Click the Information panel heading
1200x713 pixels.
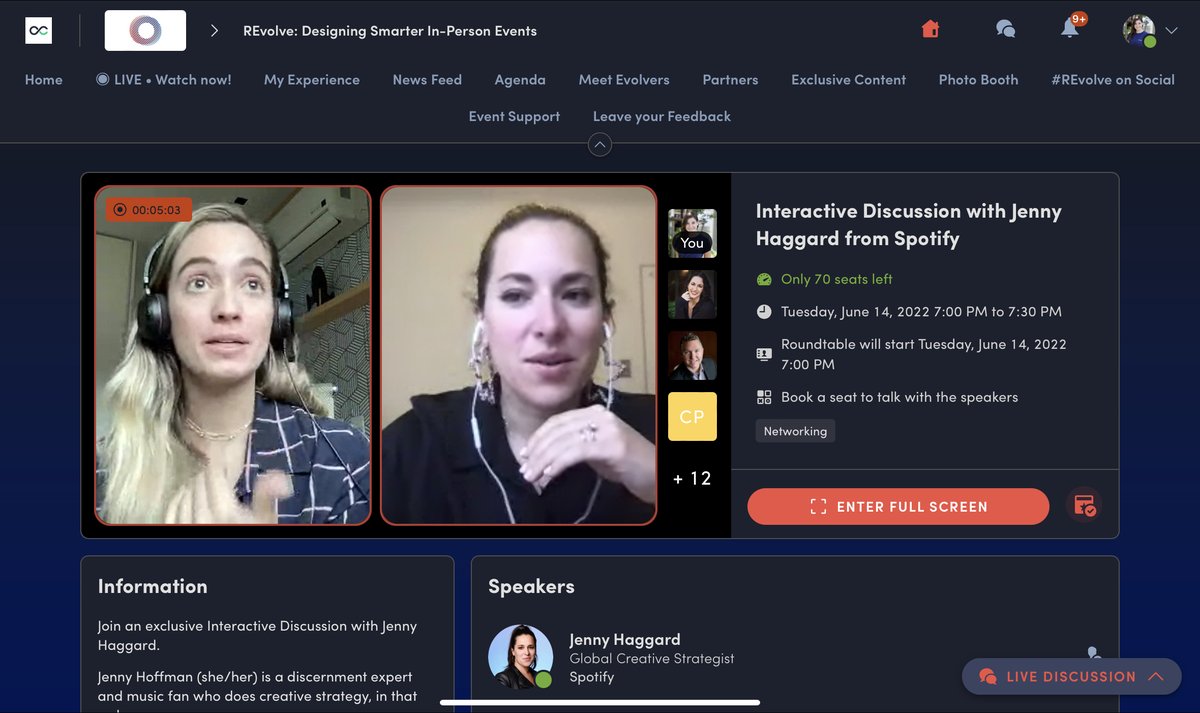(153, 587)
